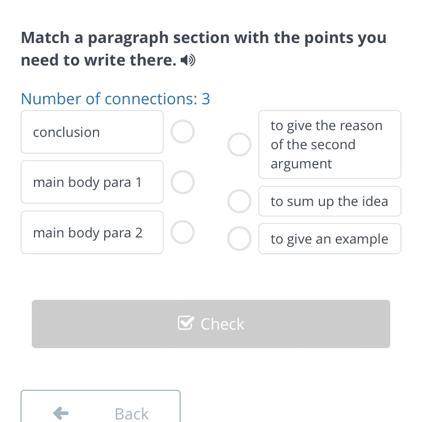Click the 'main body para 1' box
Screen dimensions: 422x422
[92, 182]
